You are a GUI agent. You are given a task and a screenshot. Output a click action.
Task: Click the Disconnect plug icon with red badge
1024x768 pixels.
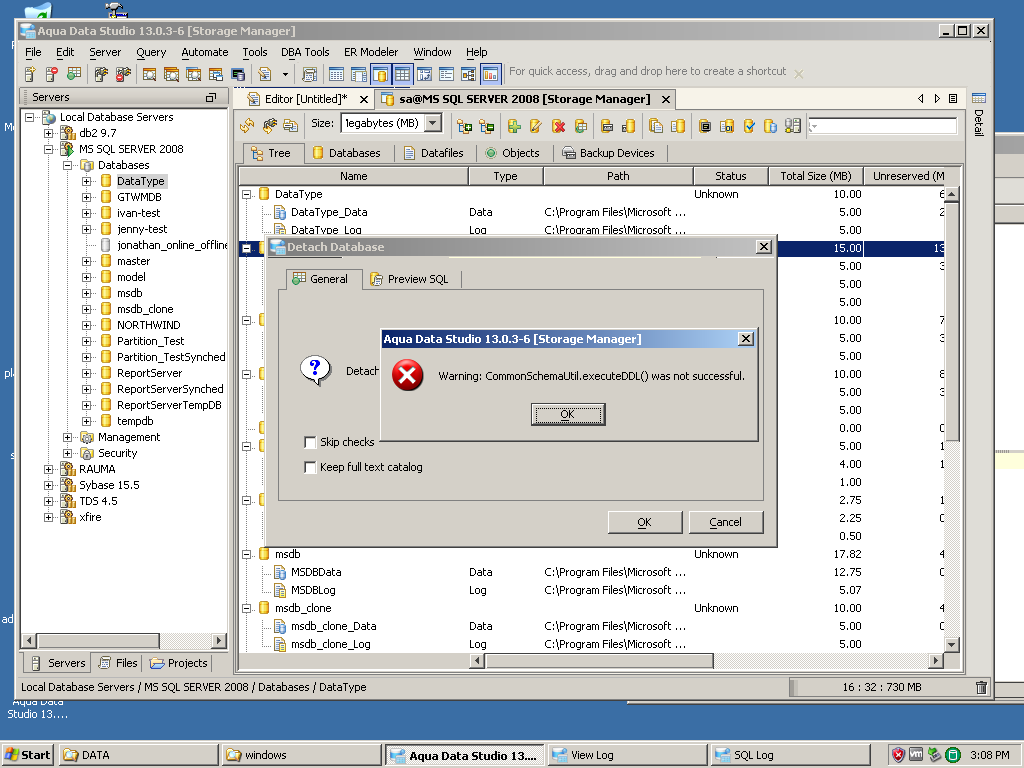point(123,74)
